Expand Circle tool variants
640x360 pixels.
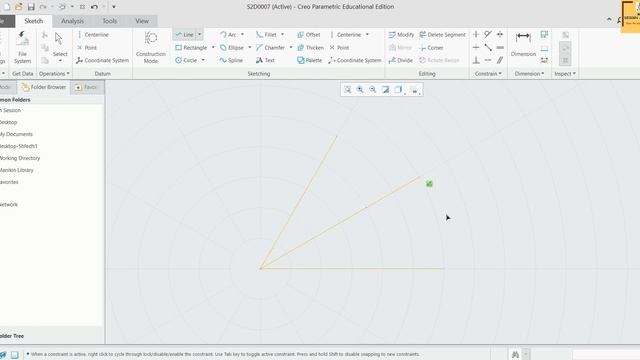(203, 60)
